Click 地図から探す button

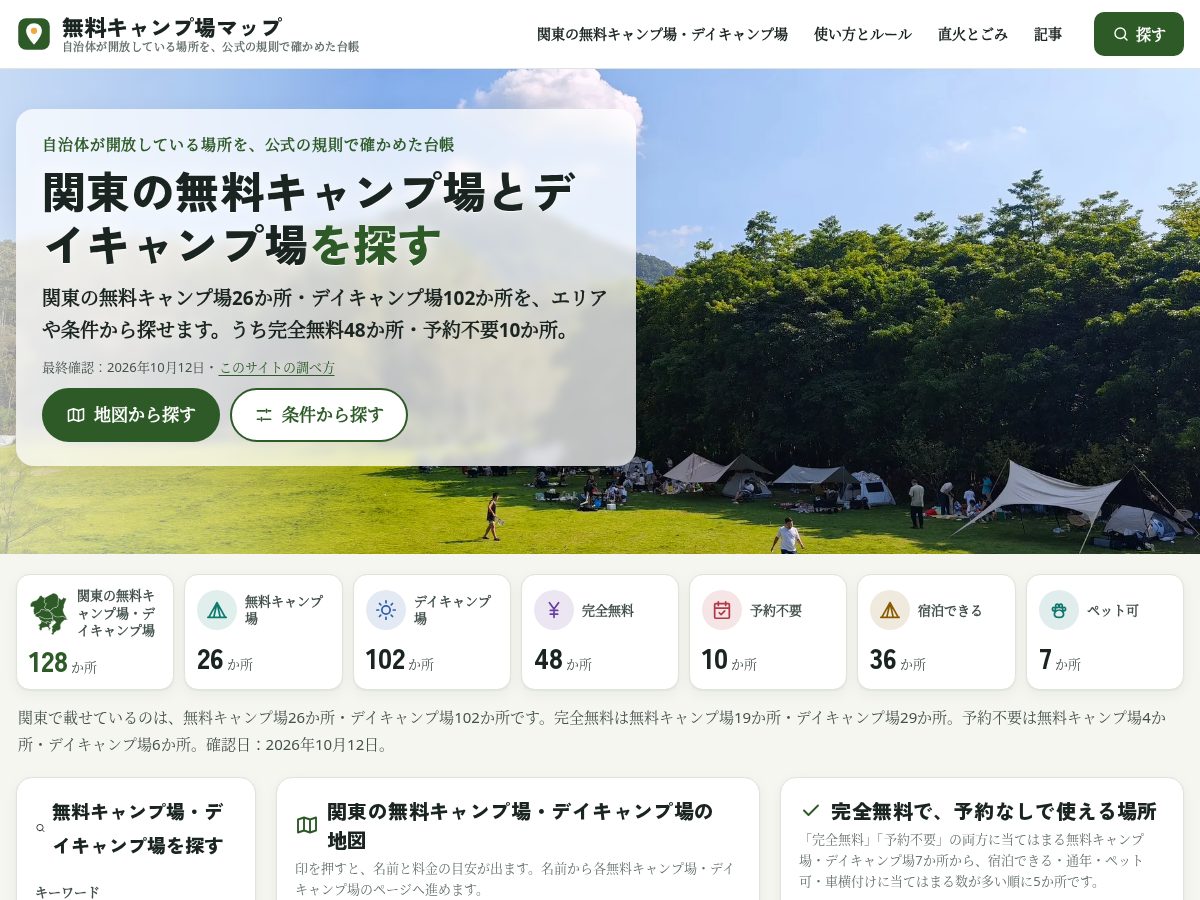131,415
